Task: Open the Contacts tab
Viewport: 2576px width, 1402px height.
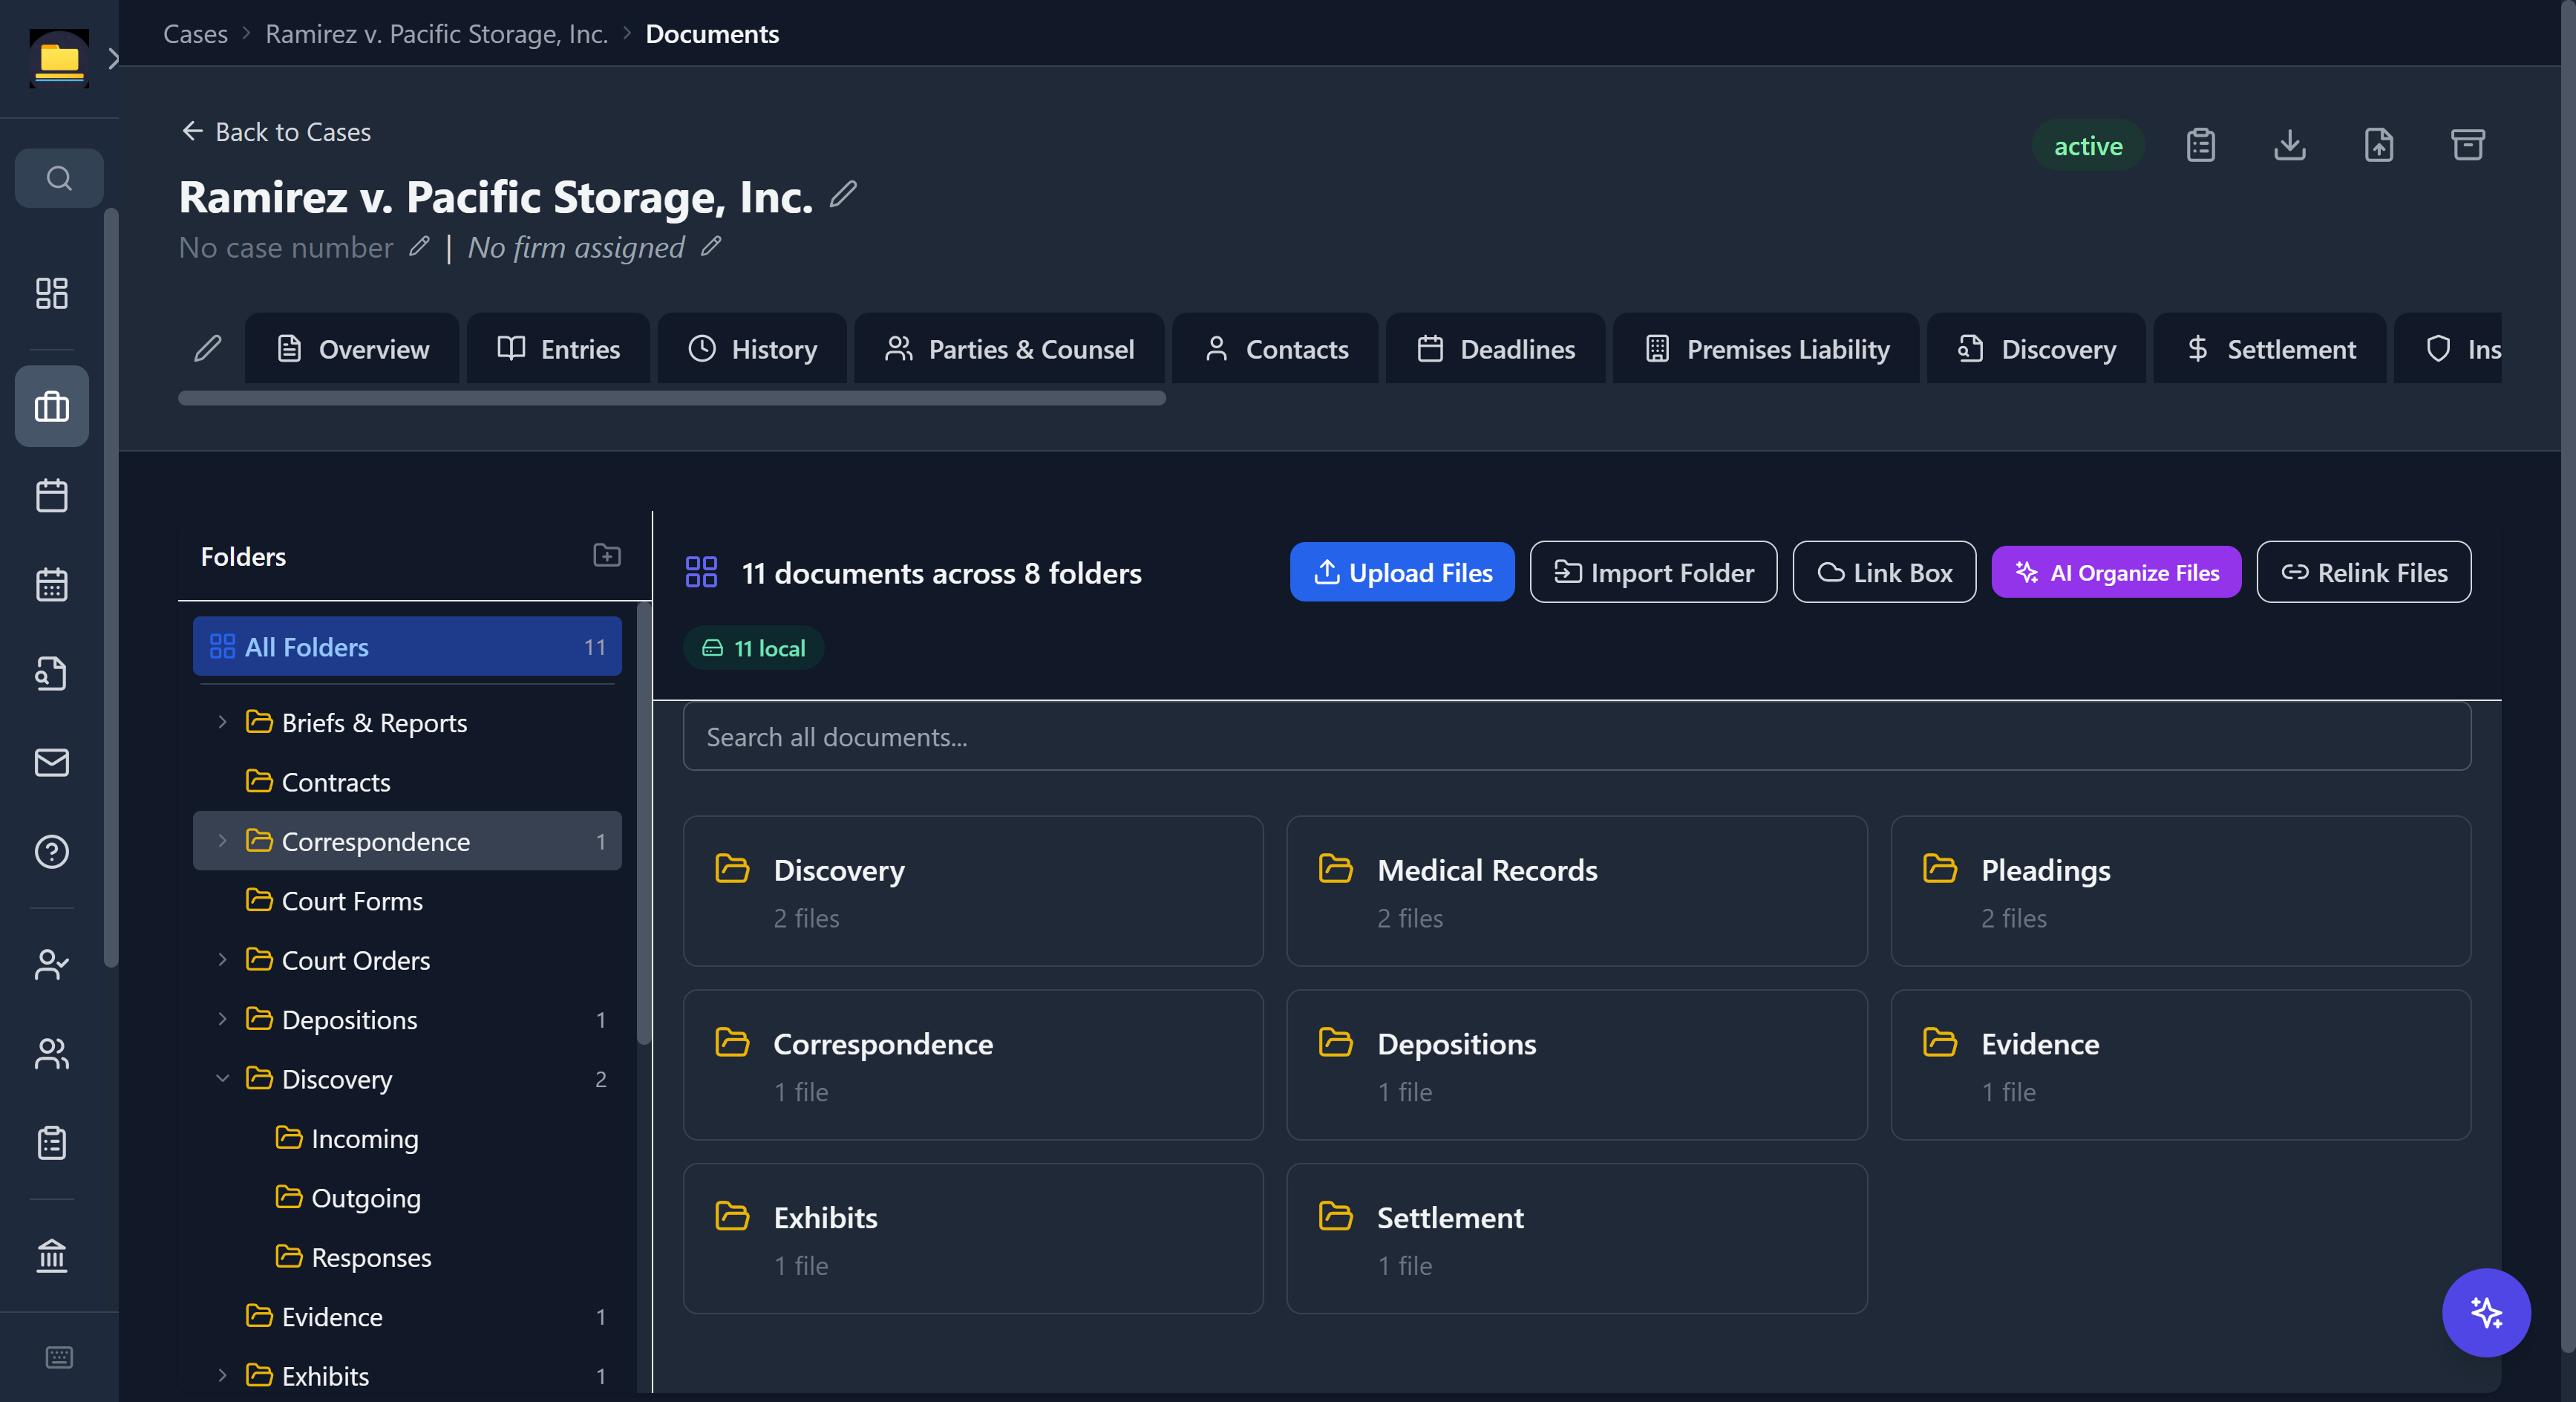Action: pos(1275,348)
